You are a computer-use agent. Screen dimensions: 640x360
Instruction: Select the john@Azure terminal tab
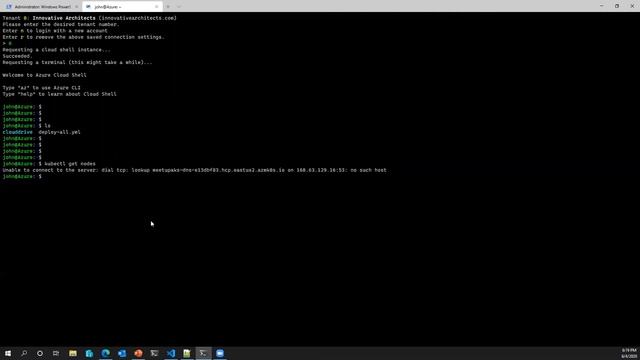(121, 7)
